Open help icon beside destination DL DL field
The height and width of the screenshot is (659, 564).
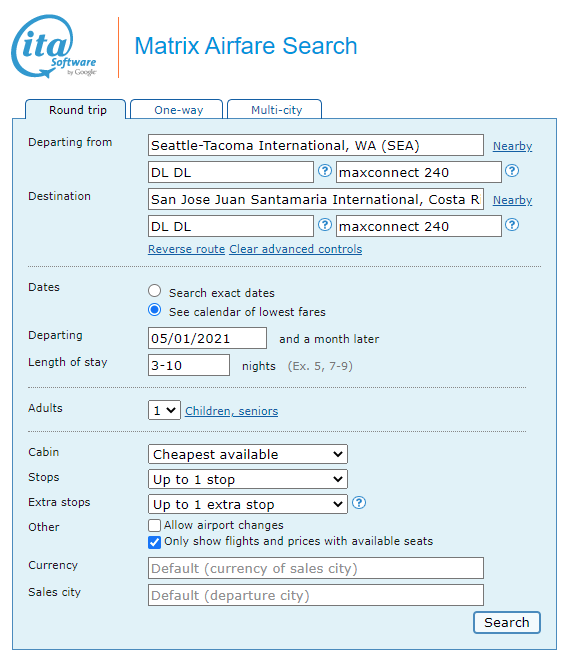pos(324,225)
